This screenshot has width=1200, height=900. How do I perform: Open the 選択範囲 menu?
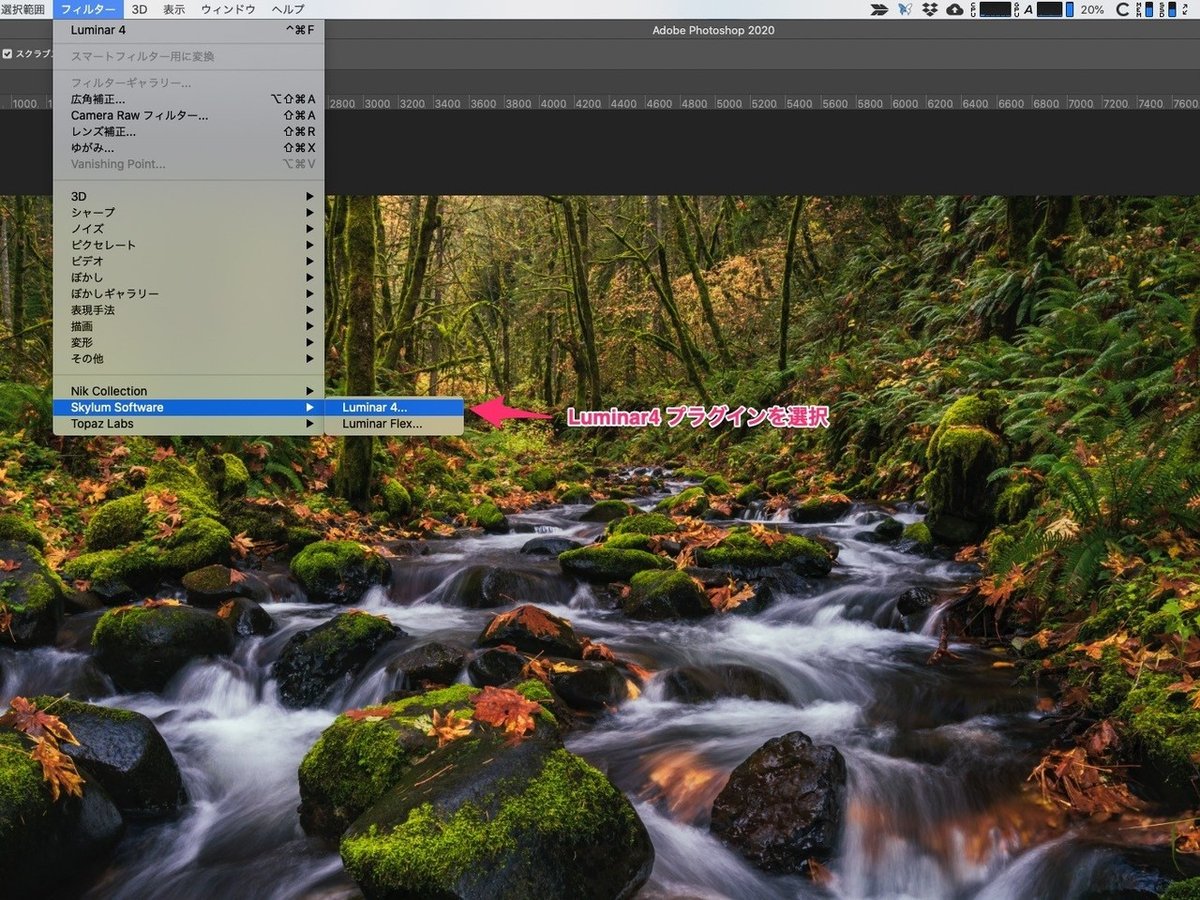23,9
